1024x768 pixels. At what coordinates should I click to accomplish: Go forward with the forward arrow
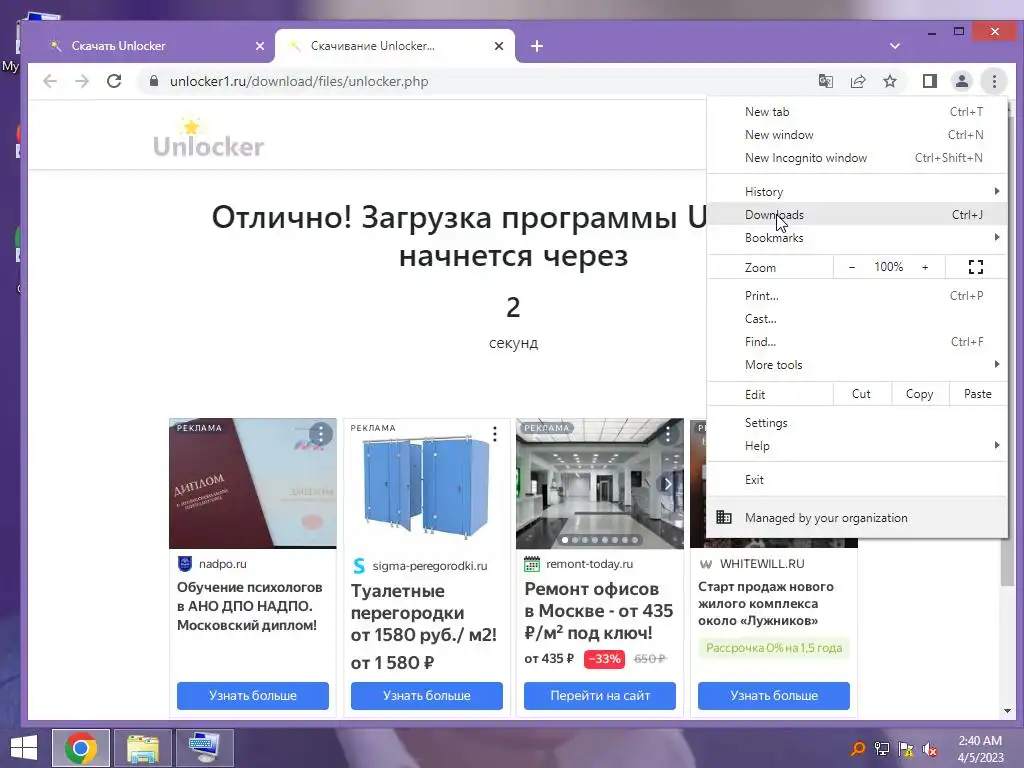pos(82,81)
